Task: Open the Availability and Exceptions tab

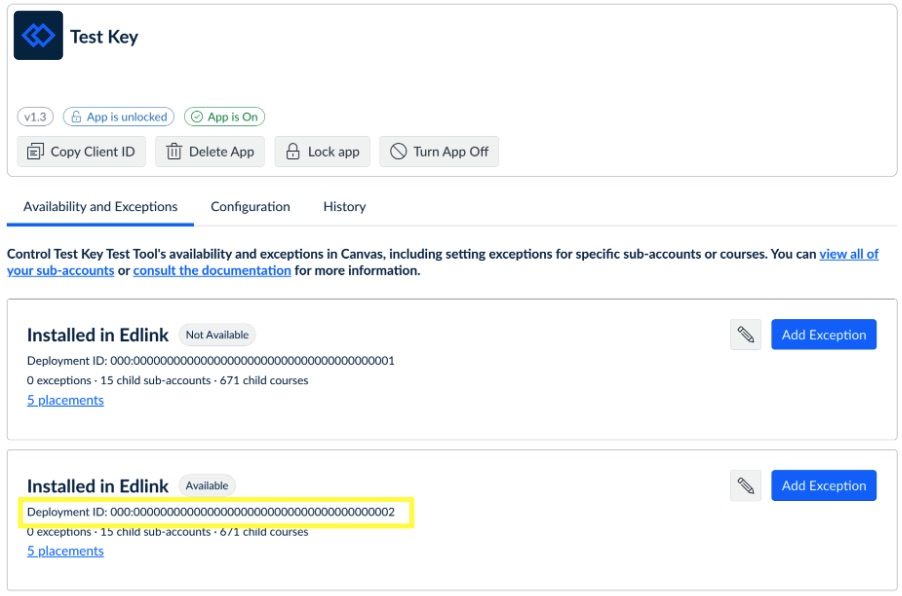Action: (100, 207)
